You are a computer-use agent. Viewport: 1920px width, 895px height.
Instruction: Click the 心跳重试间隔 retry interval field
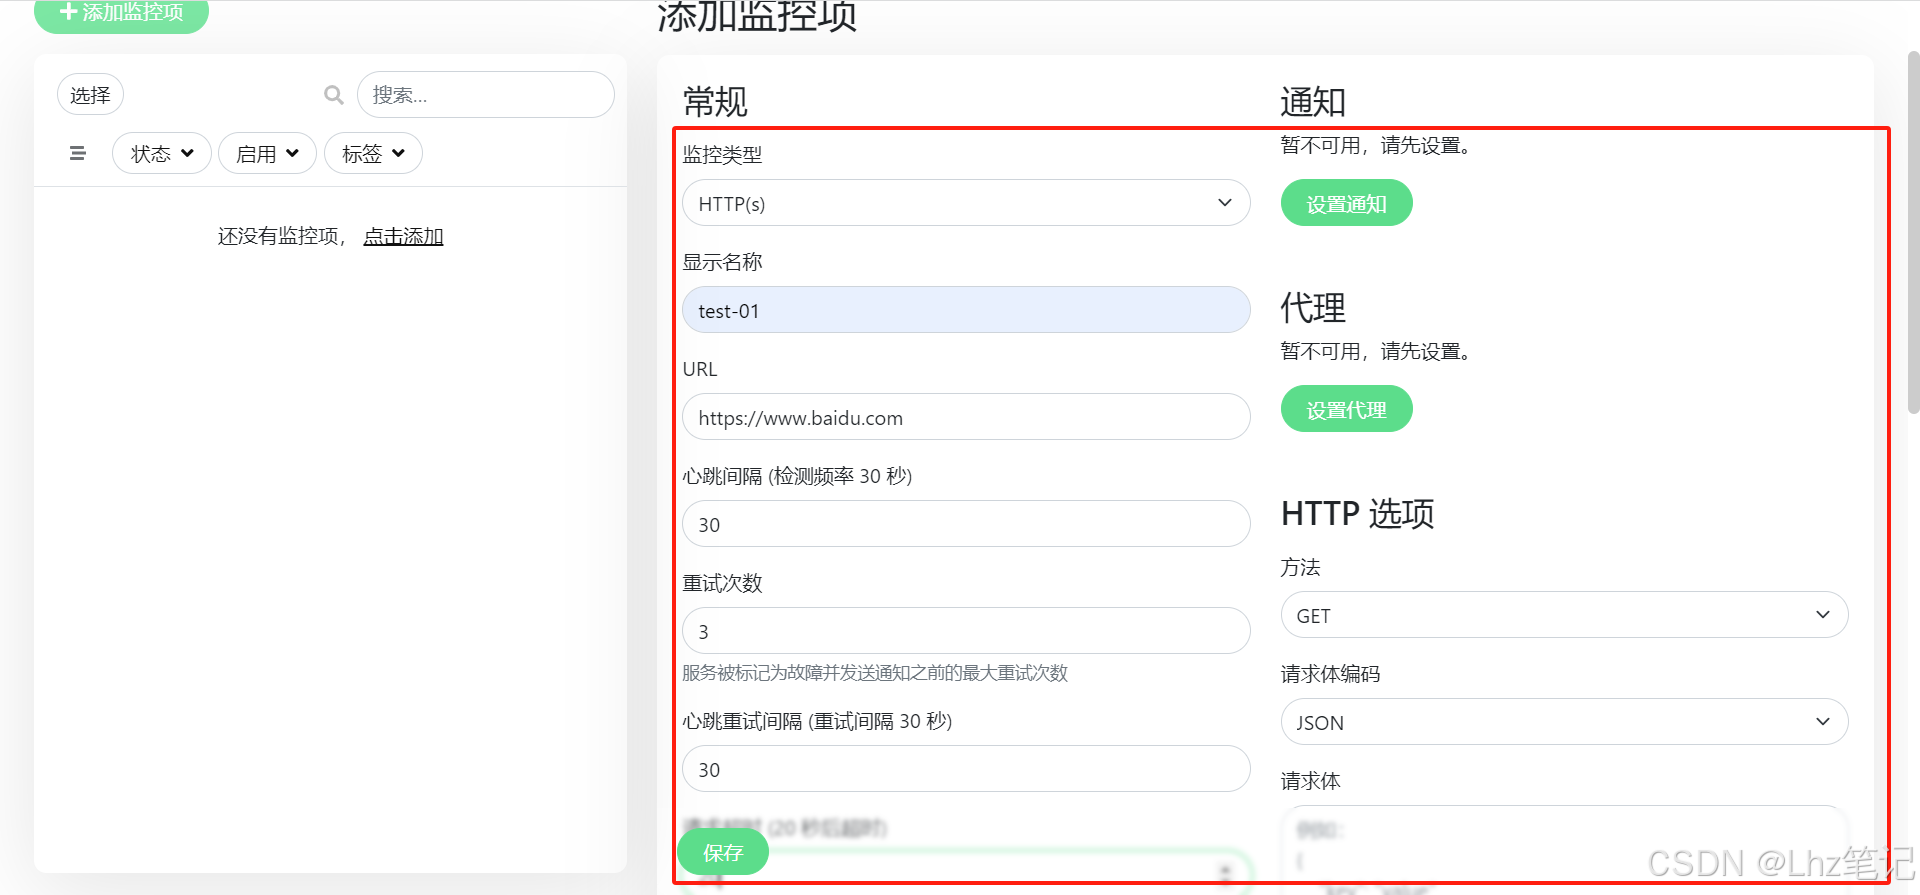966,769
